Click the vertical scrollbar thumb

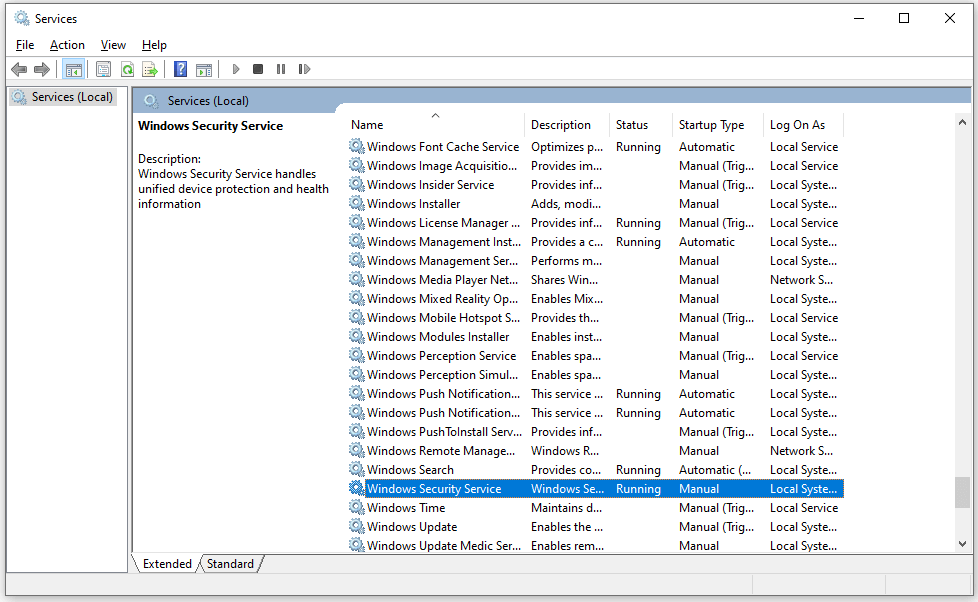point(962,493)
